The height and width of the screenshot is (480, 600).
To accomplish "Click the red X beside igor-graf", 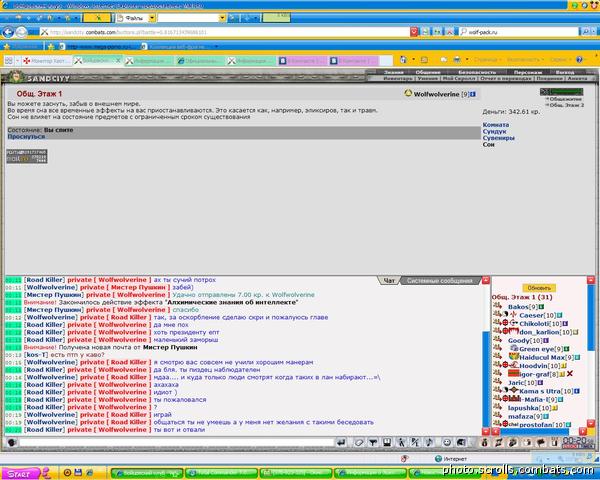I will (x=570, y=374).
